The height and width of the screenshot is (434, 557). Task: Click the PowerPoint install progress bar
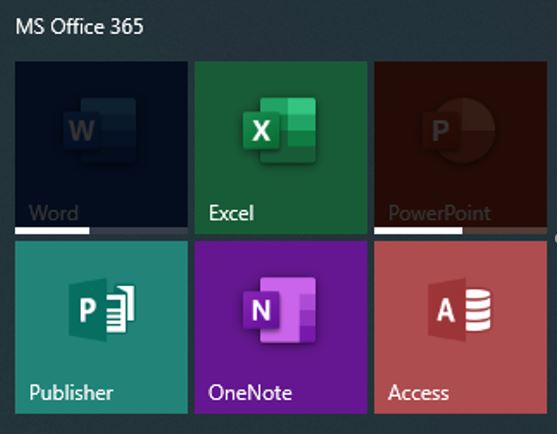460,231
